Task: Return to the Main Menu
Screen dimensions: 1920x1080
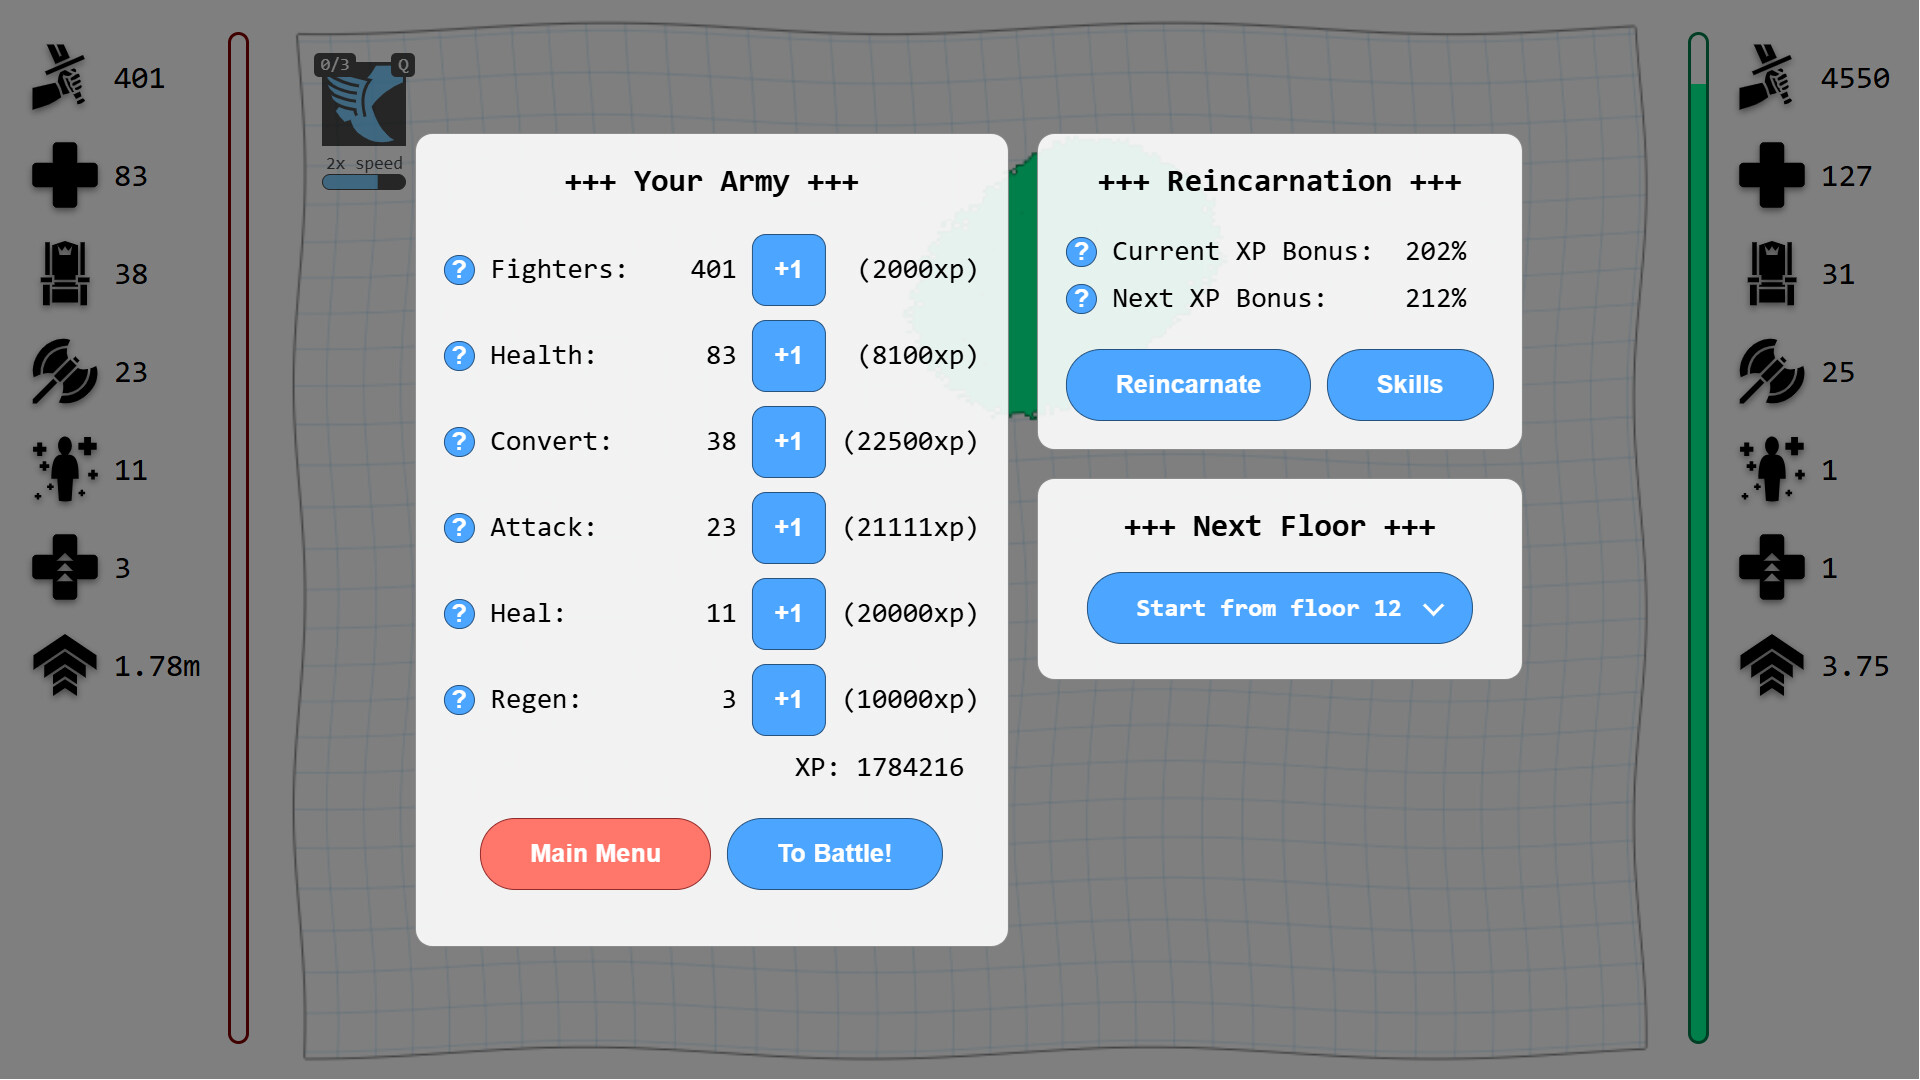Action: 595,854
